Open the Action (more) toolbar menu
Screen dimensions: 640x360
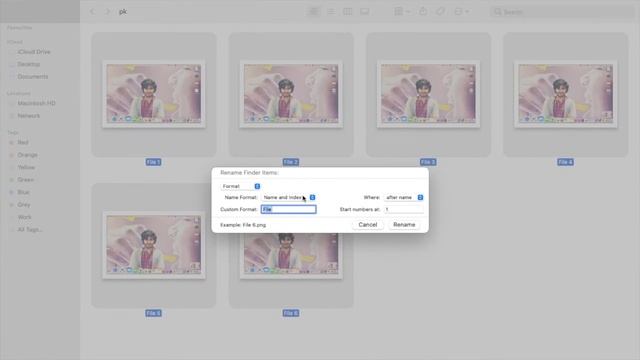(x=462, y=12)
